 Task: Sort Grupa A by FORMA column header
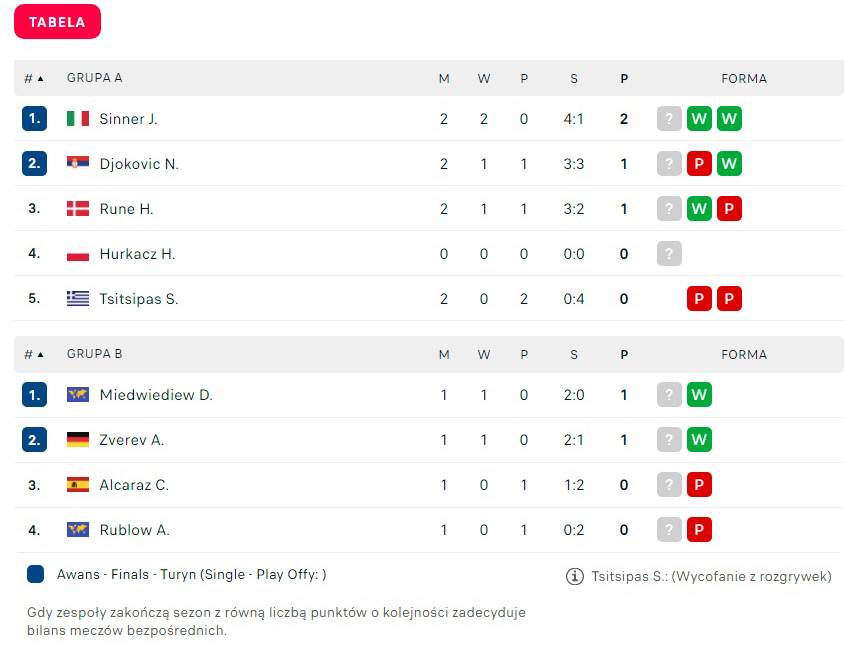tap(744, 78)
